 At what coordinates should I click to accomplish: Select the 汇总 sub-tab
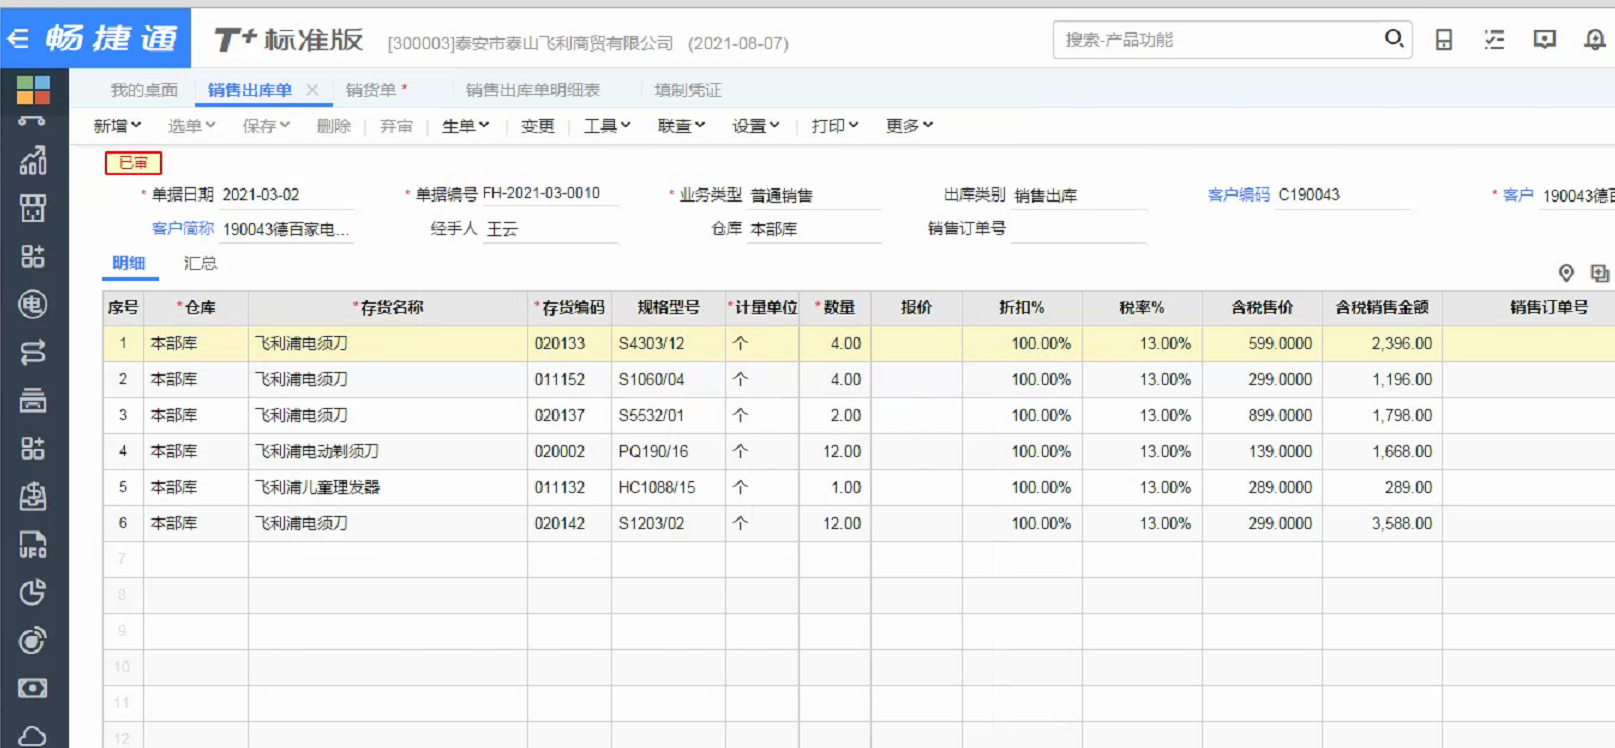click(x=200, y=263)
